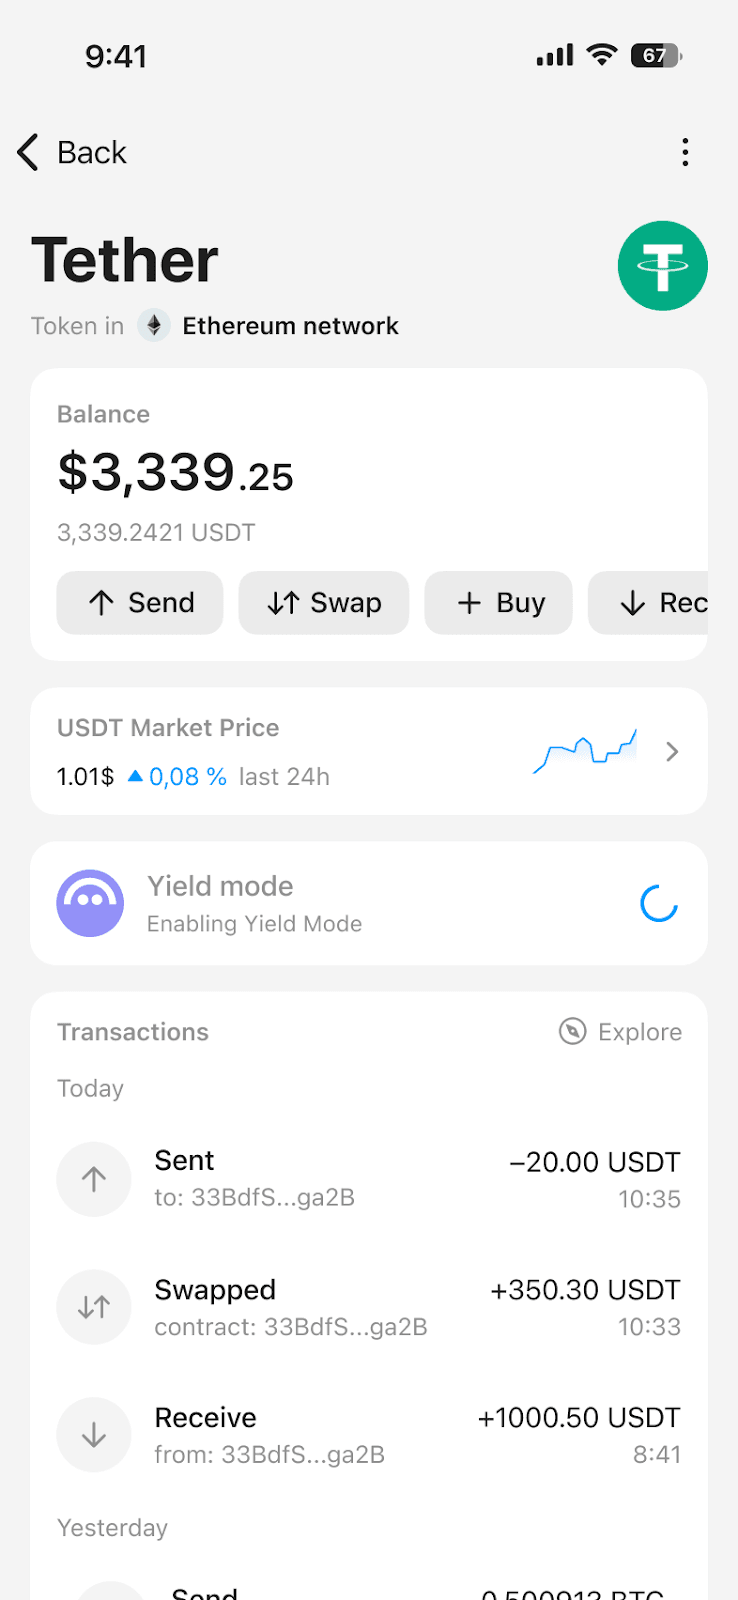The width and height of the screenshot is (738, 1600).
Task: Tap the Receive transaction down-arrow icon
Action: point(94,1435)
